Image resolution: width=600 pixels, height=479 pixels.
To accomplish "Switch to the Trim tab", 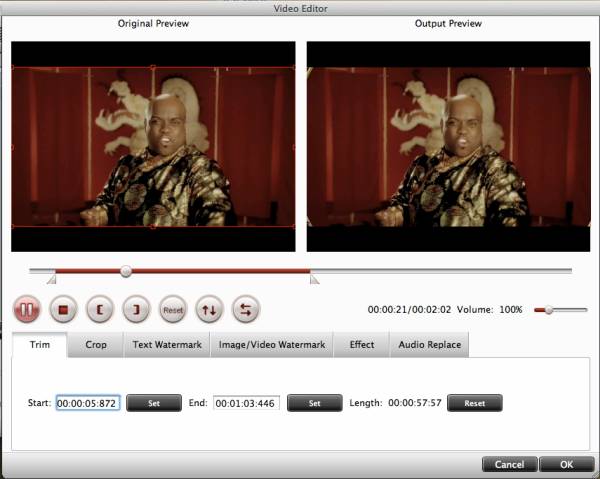I will pyautogui.click(x=40, y=345).
